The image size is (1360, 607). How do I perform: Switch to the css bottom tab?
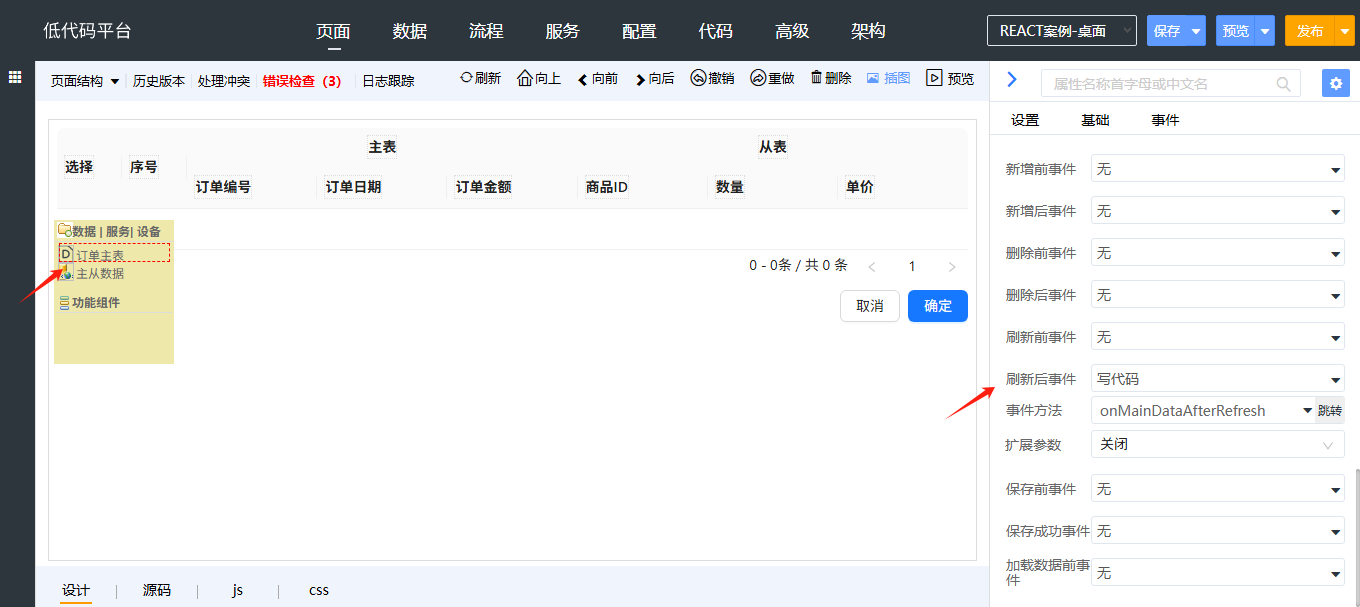pos(319,590)
